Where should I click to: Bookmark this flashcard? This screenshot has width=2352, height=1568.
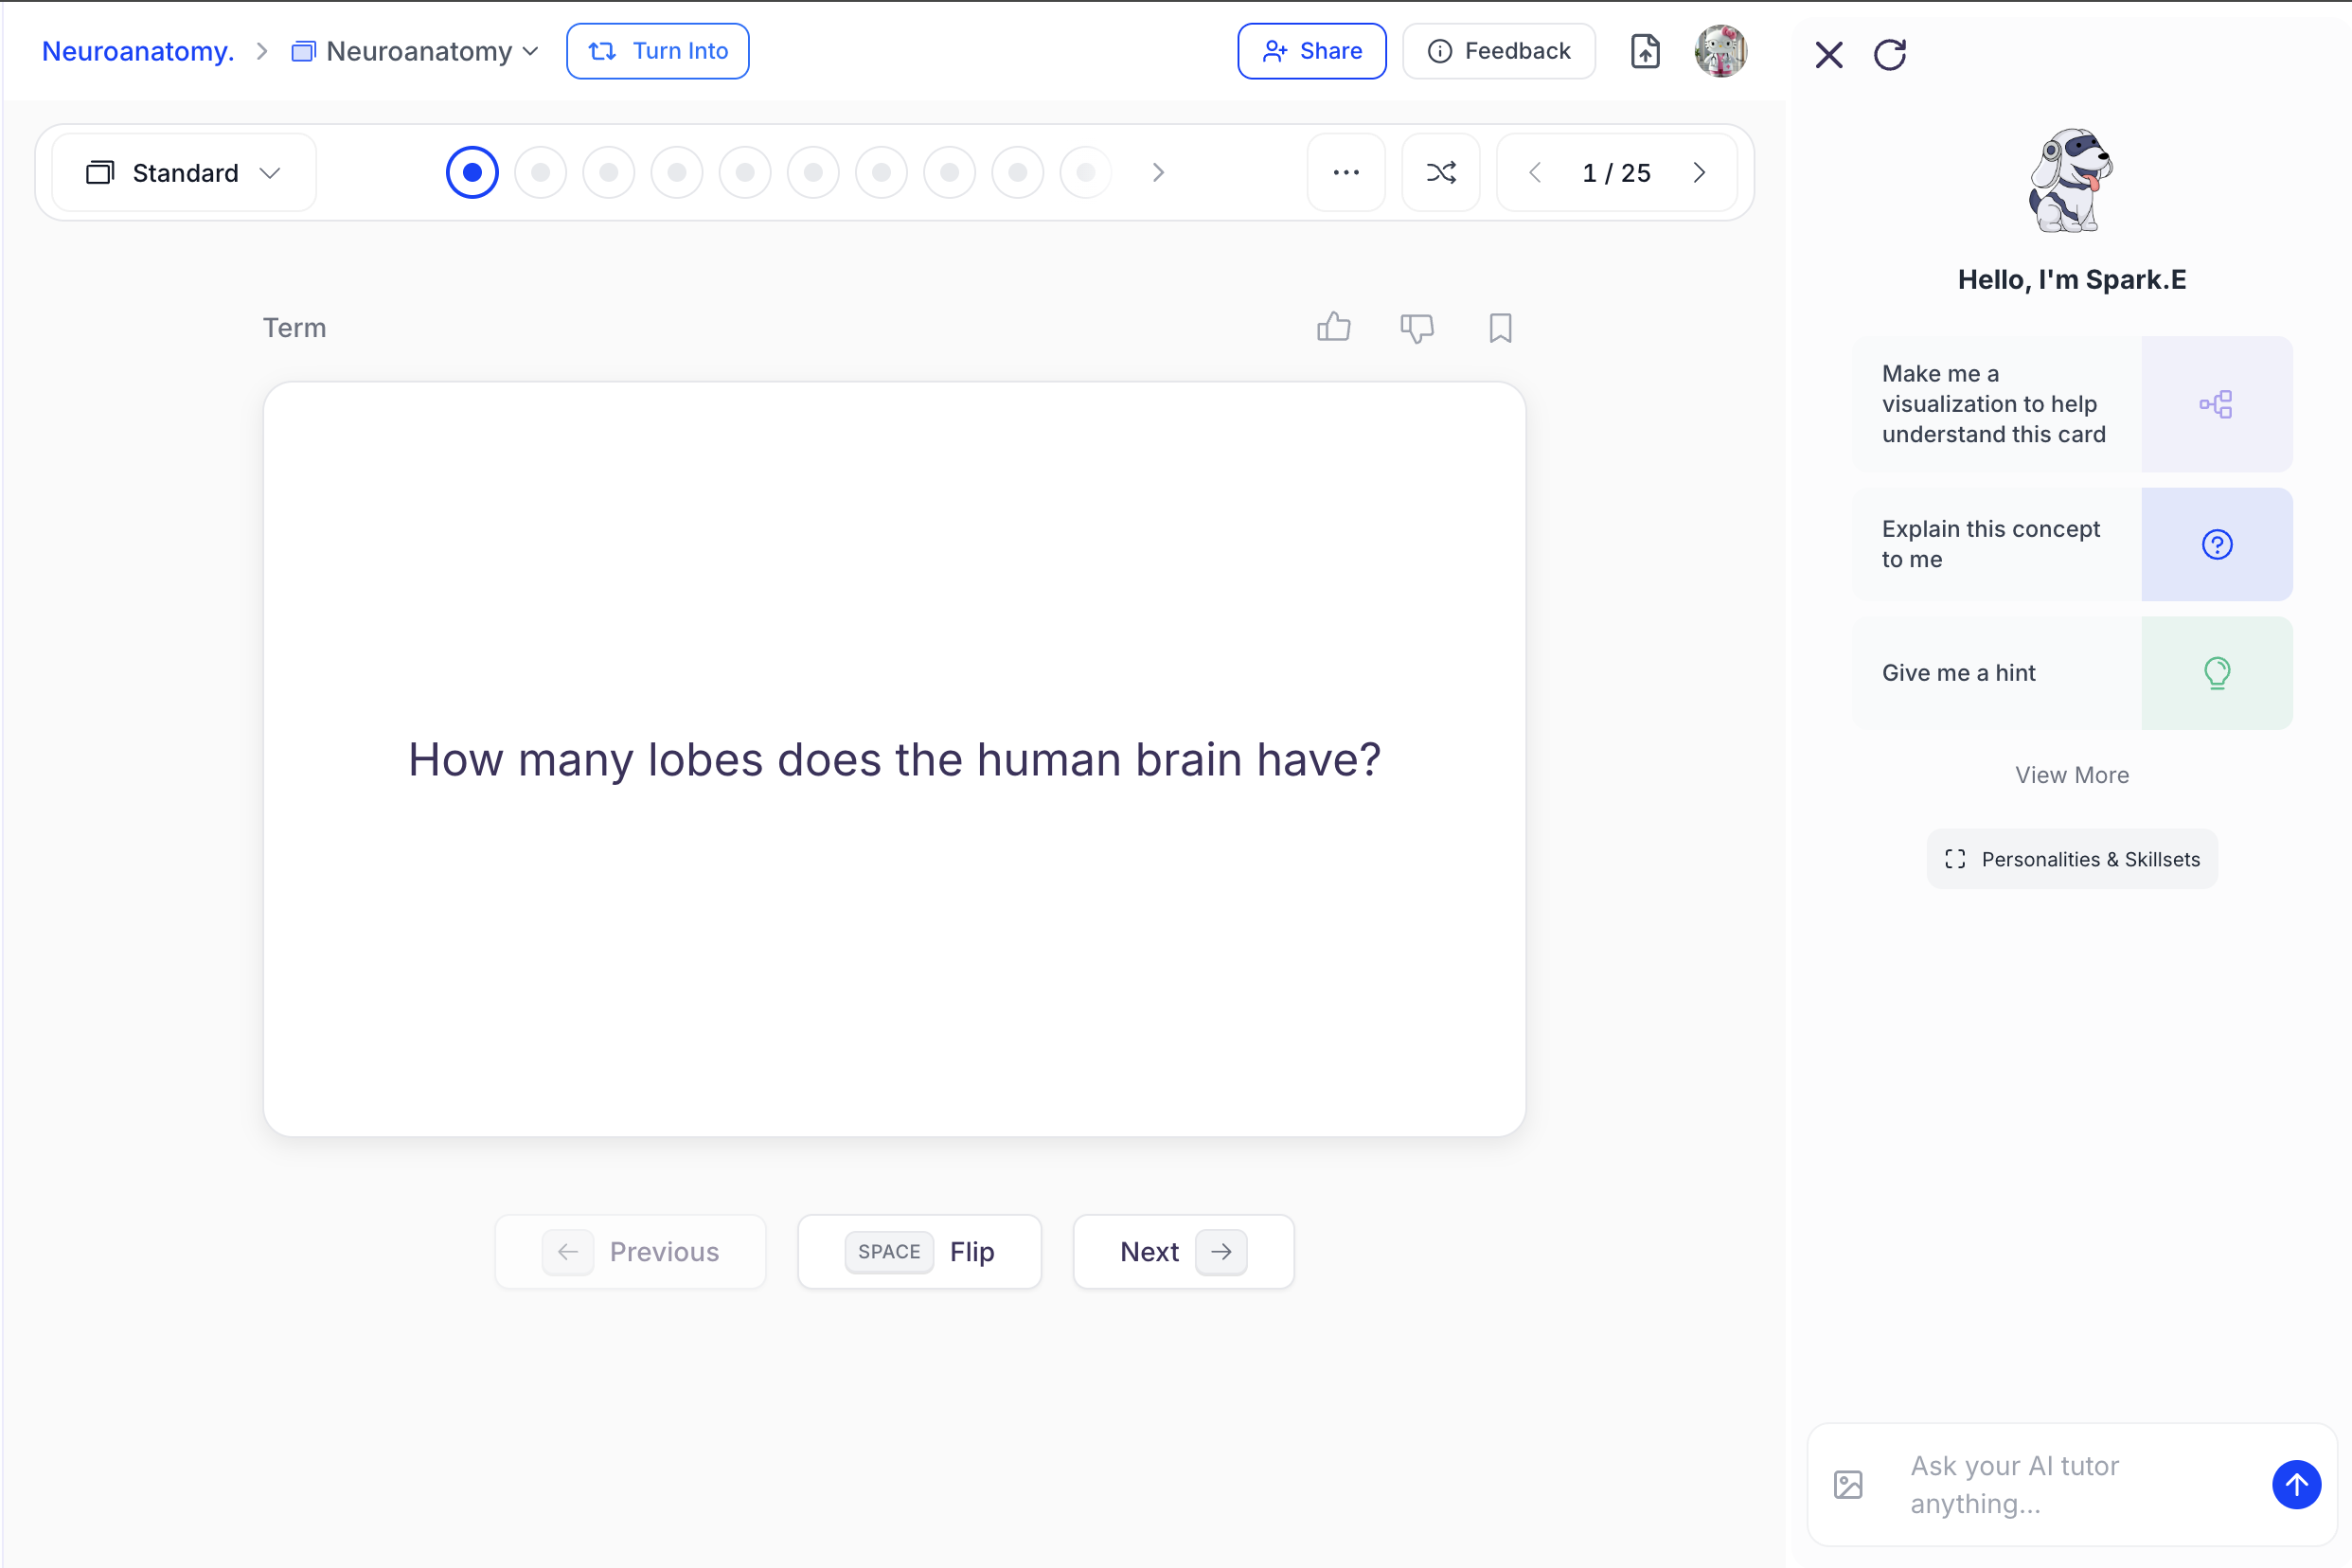click(x=1499, y=327)
